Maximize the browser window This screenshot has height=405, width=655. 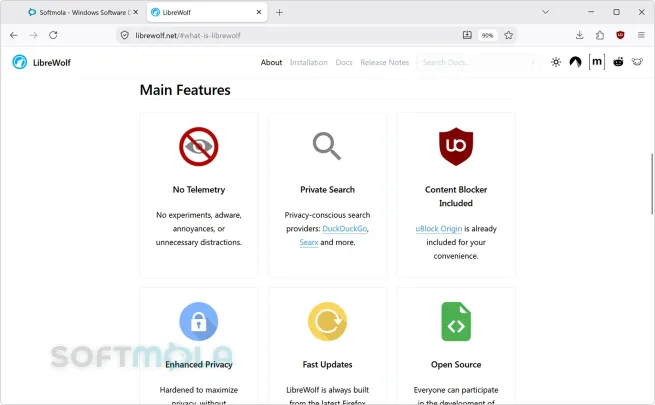coord(616,12)
